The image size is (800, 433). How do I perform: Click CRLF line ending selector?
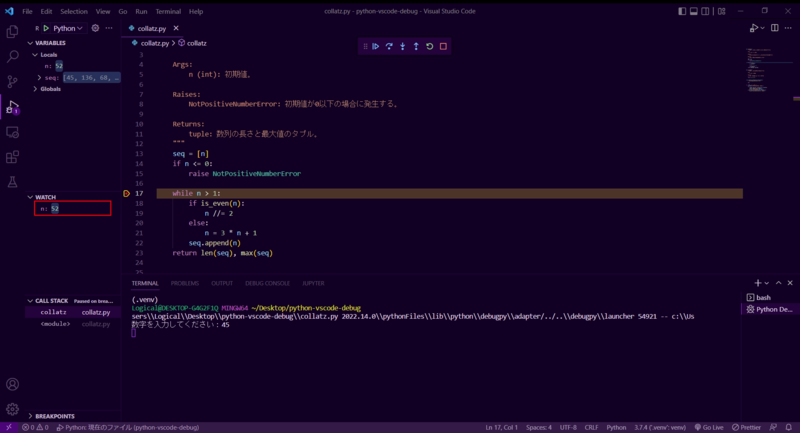[591, 427]
